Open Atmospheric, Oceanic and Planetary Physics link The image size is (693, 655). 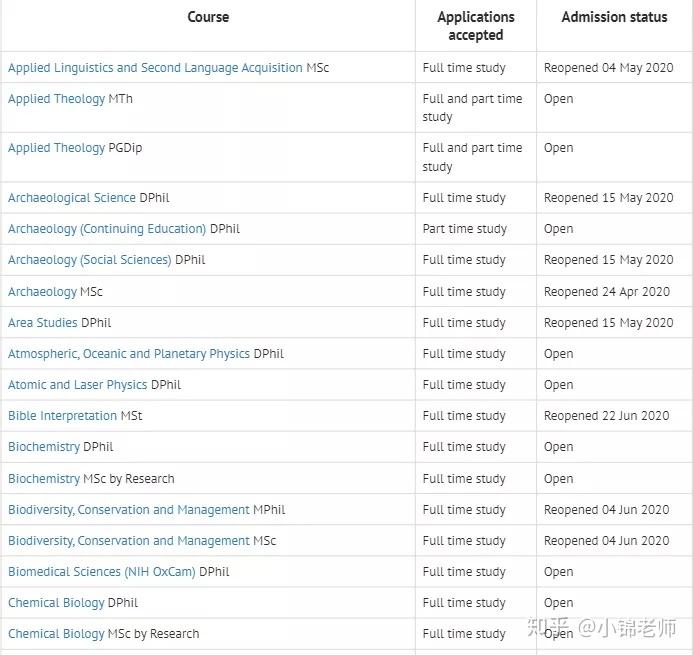(x=129, y=354)
